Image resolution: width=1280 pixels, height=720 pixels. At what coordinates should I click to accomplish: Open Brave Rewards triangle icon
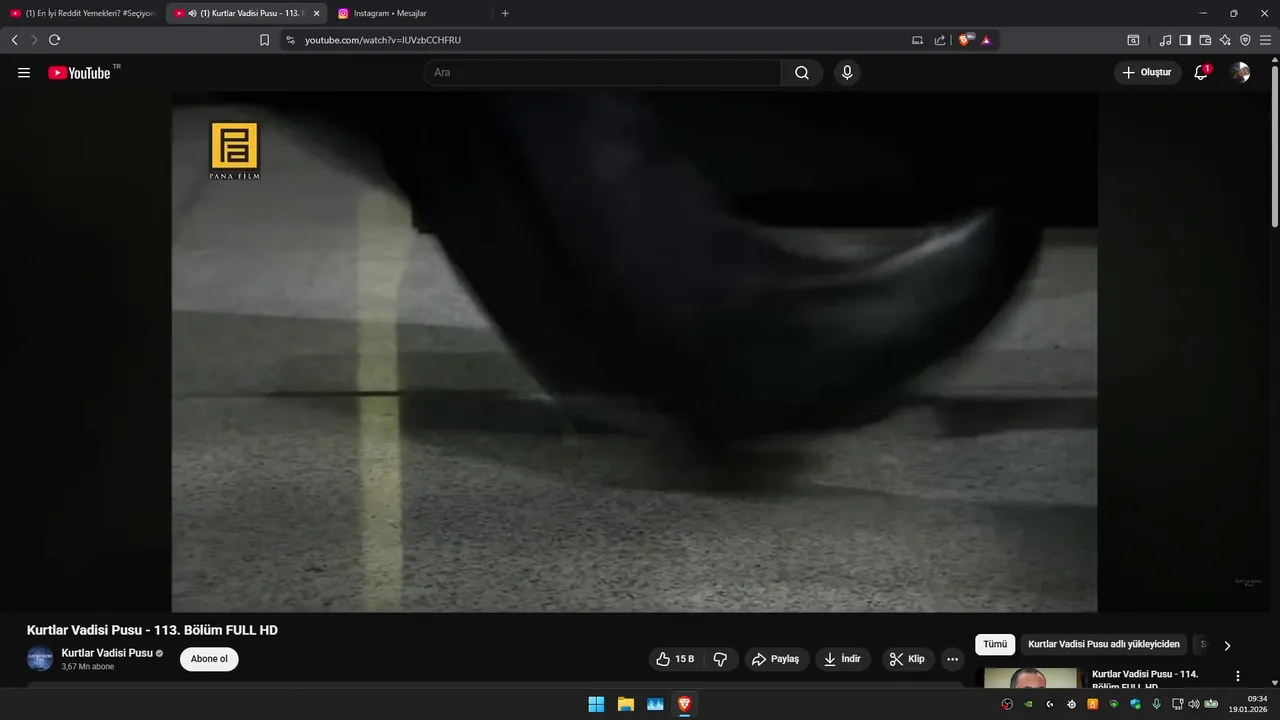[986, 40]
